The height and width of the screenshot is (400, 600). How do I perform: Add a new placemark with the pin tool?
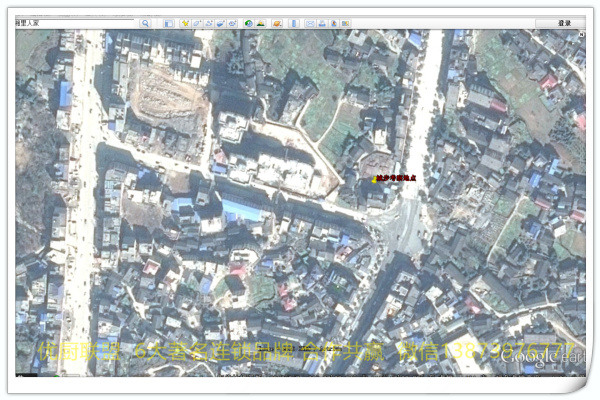click(185, 23)
